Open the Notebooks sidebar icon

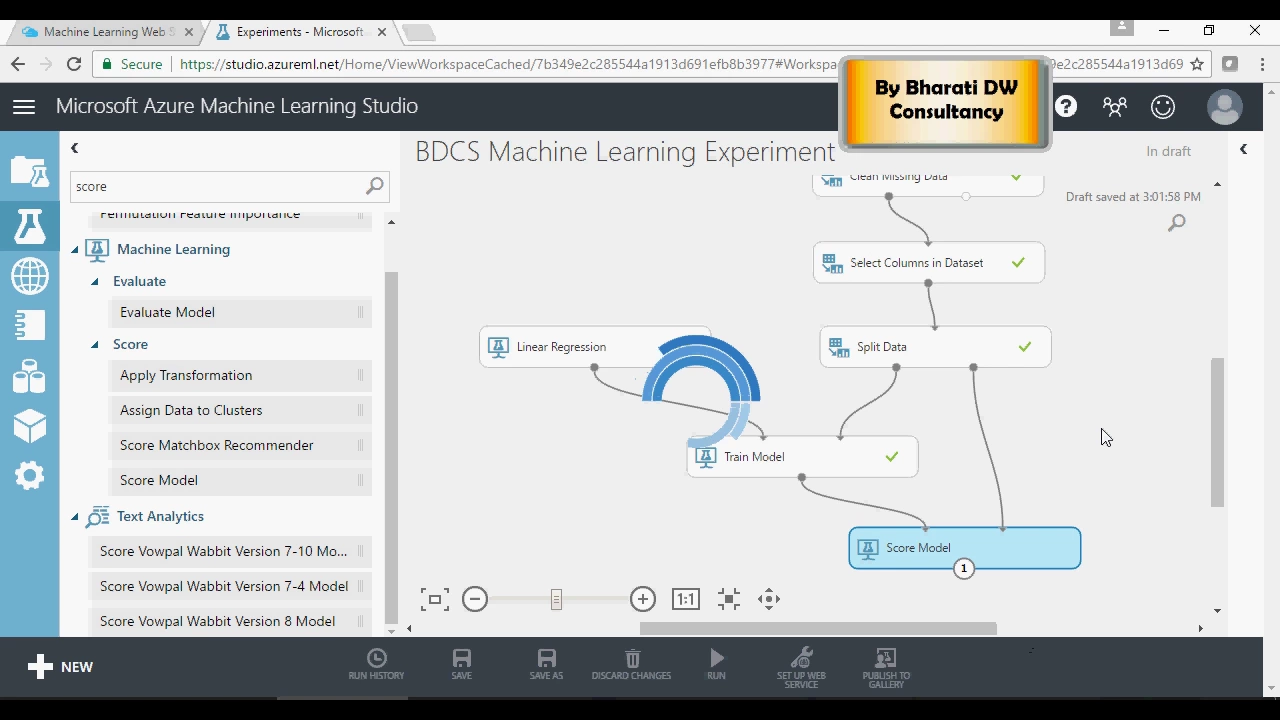pyautogui.click(x=30, y=325)
